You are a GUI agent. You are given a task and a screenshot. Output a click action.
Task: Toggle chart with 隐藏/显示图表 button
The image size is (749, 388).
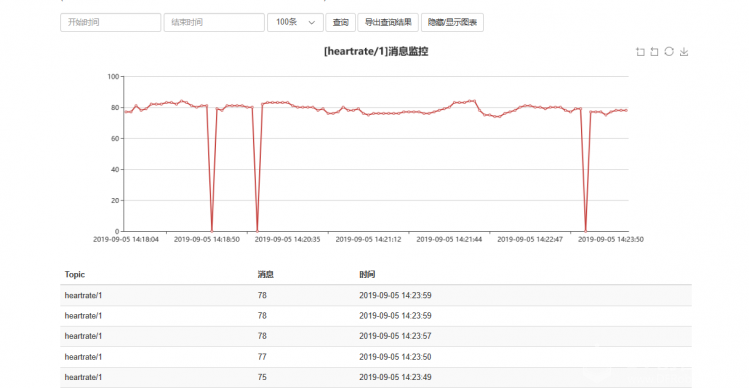(x=452, y=22)
